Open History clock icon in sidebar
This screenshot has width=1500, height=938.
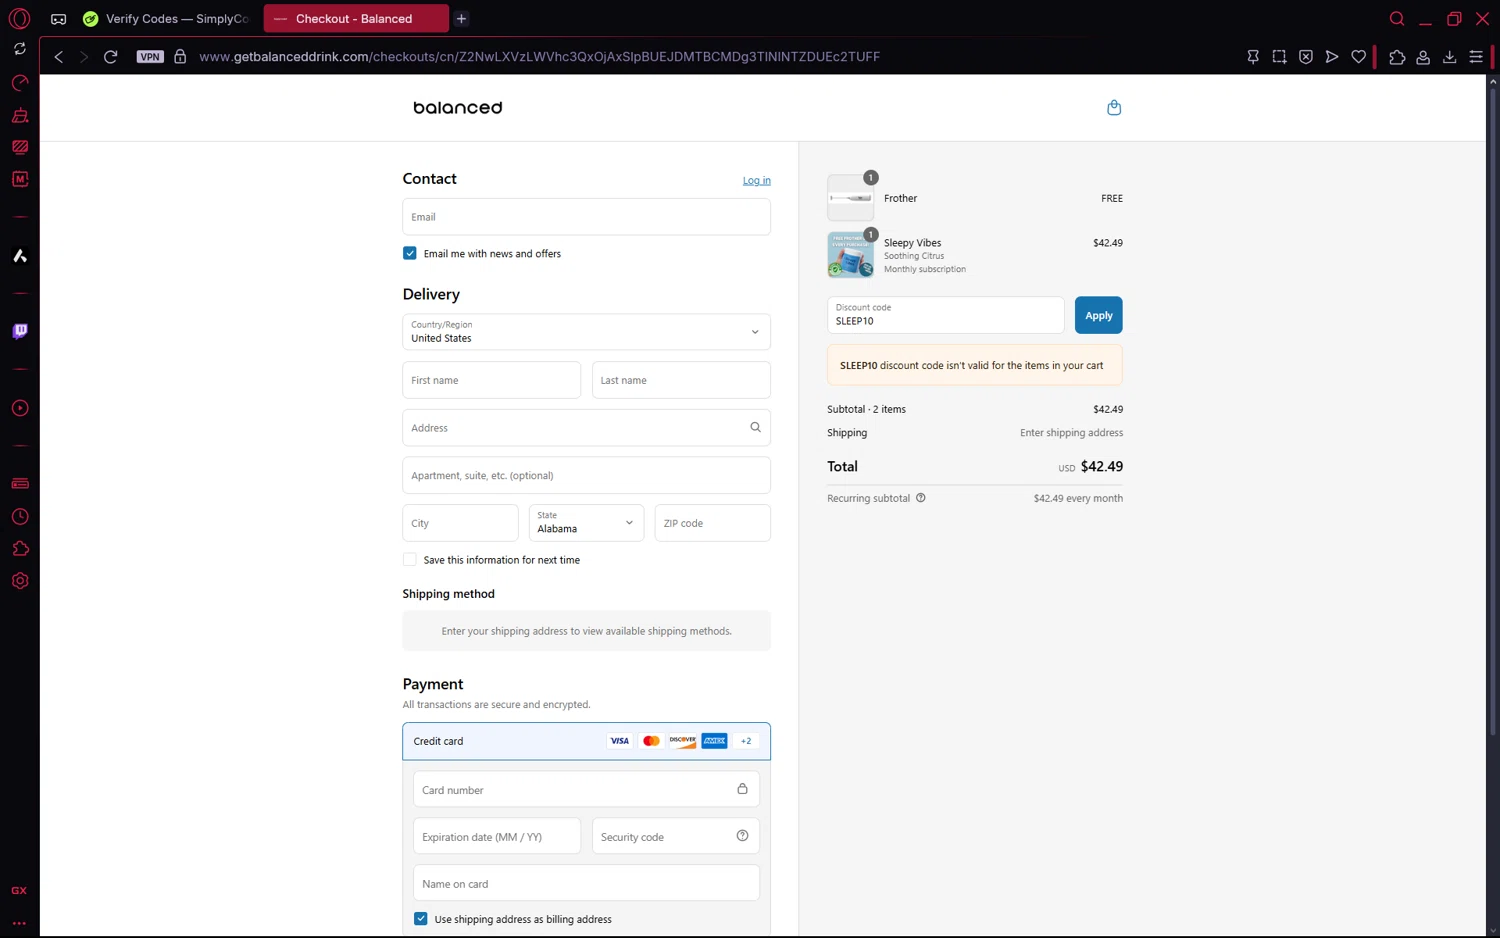(20, 517)
